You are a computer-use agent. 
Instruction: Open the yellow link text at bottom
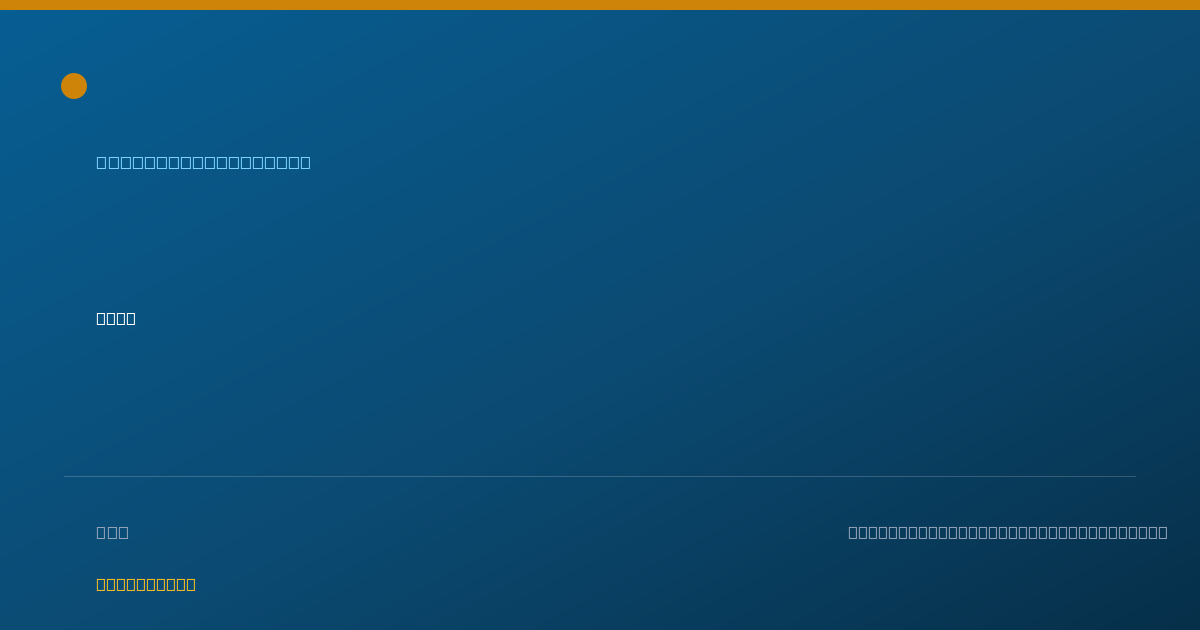click(146, 584)
